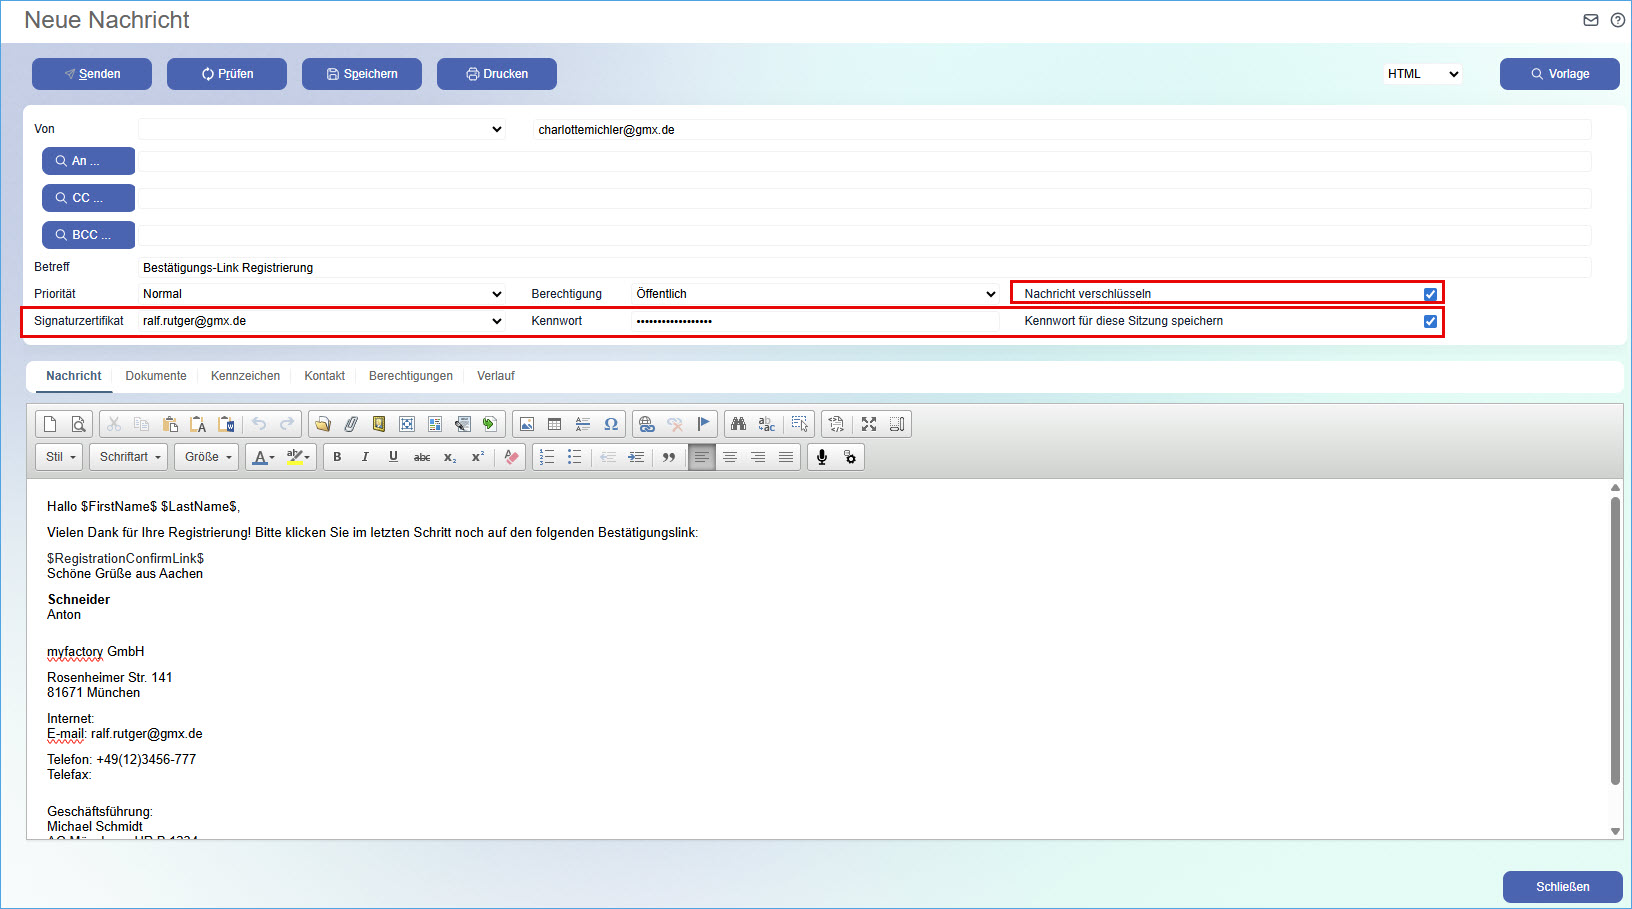Click paste from Word icon
The width and height of the screenshot is (1632, 909).
tap(226, 424)
